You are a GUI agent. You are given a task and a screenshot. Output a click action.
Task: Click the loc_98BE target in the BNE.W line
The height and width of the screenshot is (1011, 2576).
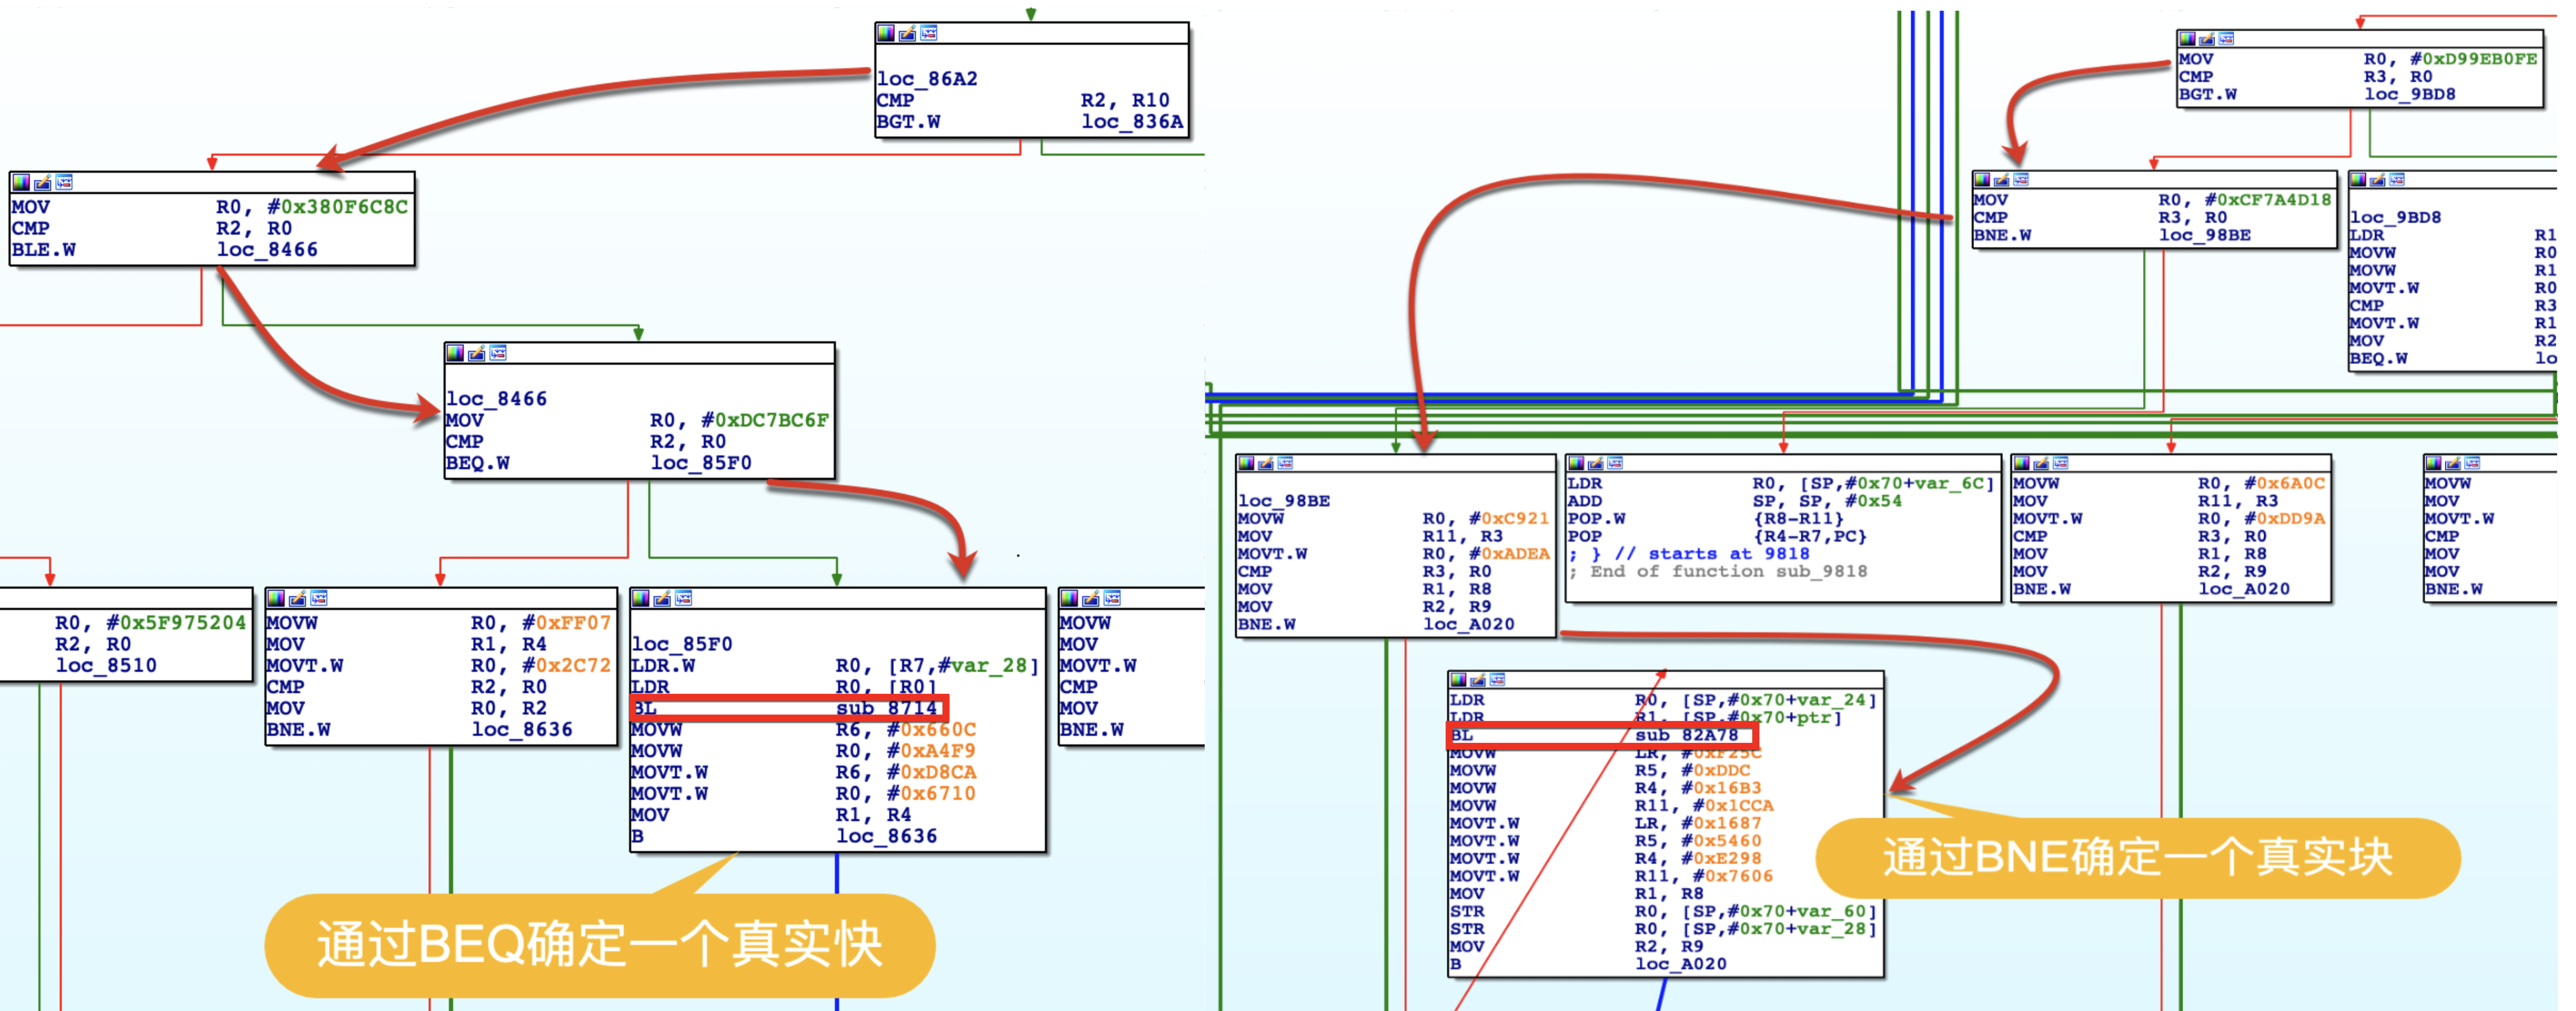[2204, 235]
